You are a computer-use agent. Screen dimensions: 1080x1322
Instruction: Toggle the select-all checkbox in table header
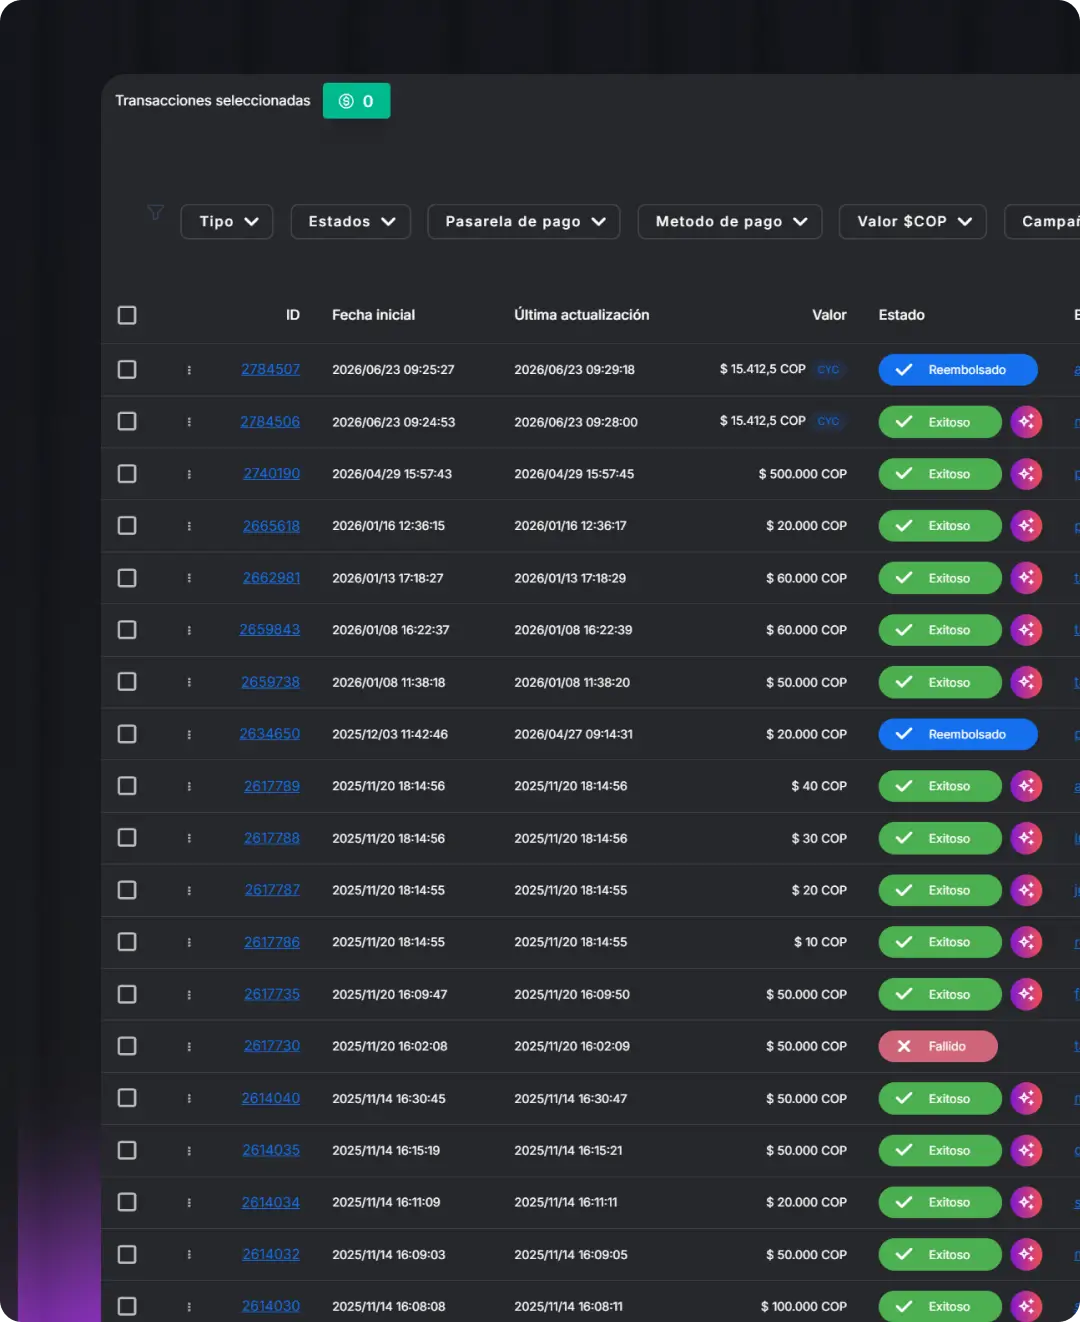[x=127, y=315]
